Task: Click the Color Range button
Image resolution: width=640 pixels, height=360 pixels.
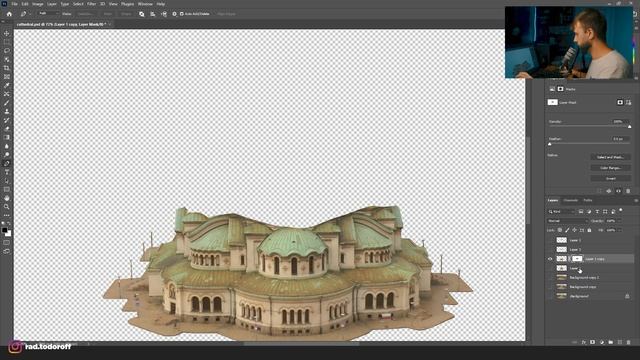Action: pyautogui.click(x=611, y=168)
